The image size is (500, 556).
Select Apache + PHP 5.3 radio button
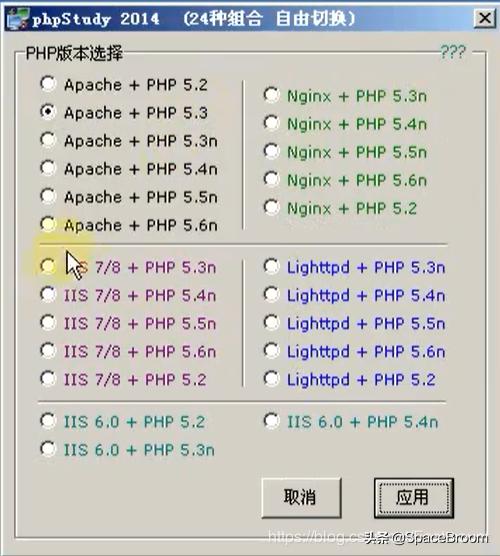pos(48,112)
